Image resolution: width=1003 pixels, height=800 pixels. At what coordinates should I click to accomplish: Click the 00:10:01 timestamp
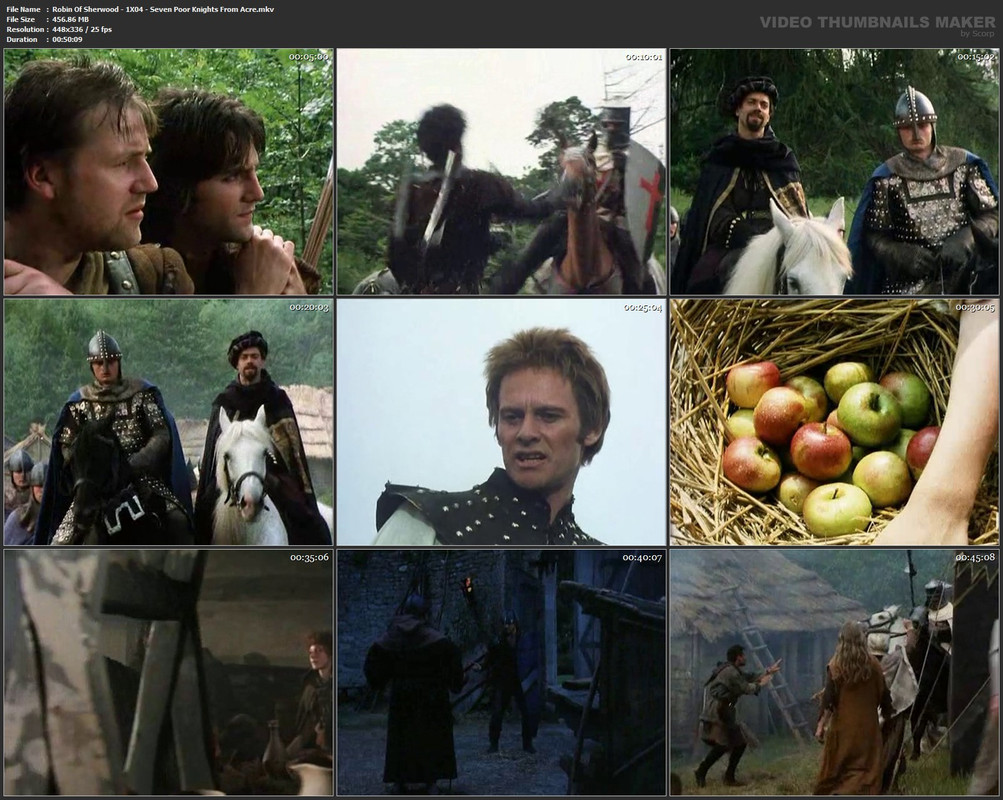pyautogui.click(x=644, y=57)
